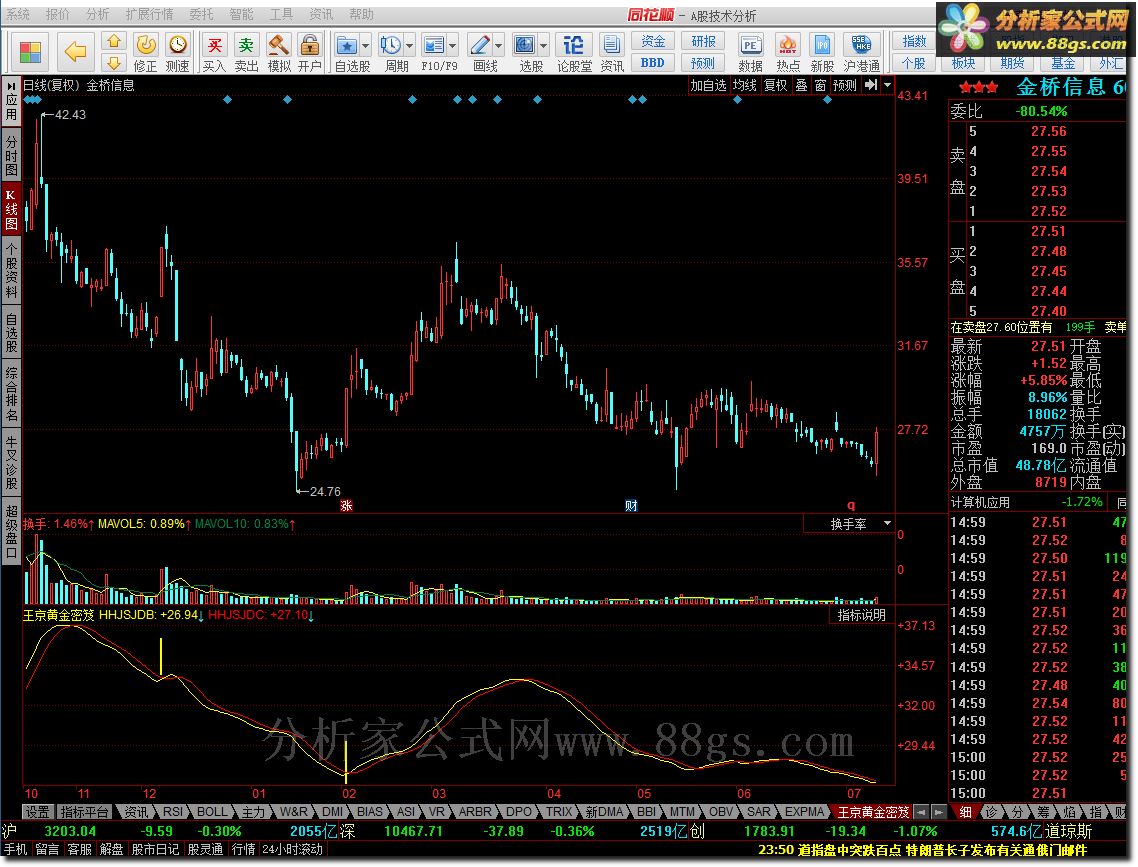The height and width of the screenshot is (867, 1138).
Task: Click the 指数 toolbar button
Action: point(914,41)
